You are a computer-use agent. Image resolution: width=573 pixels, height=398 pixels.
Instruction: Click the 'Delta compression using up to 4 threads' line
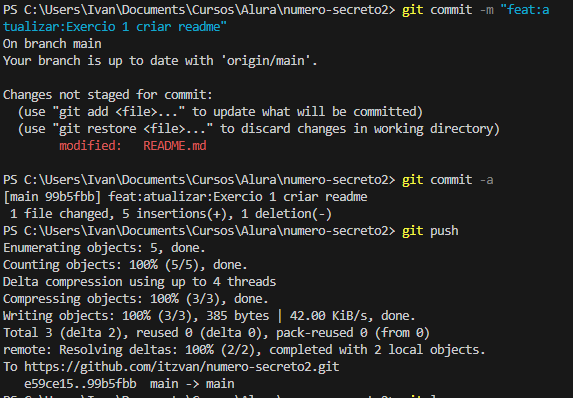coord(139,281)
